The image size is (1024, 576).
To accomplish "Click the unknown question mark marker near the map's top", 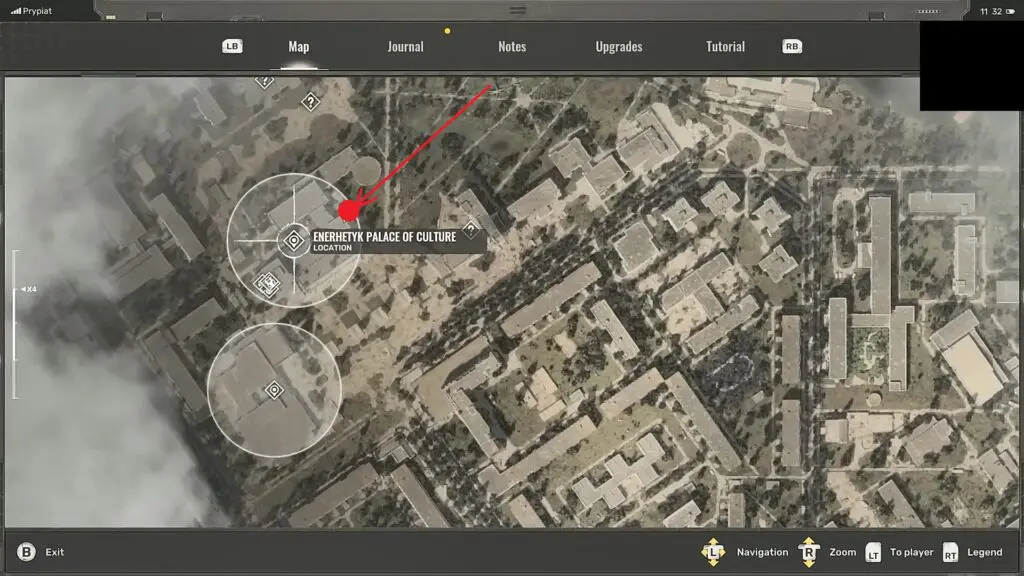I will tap(310, 101).
